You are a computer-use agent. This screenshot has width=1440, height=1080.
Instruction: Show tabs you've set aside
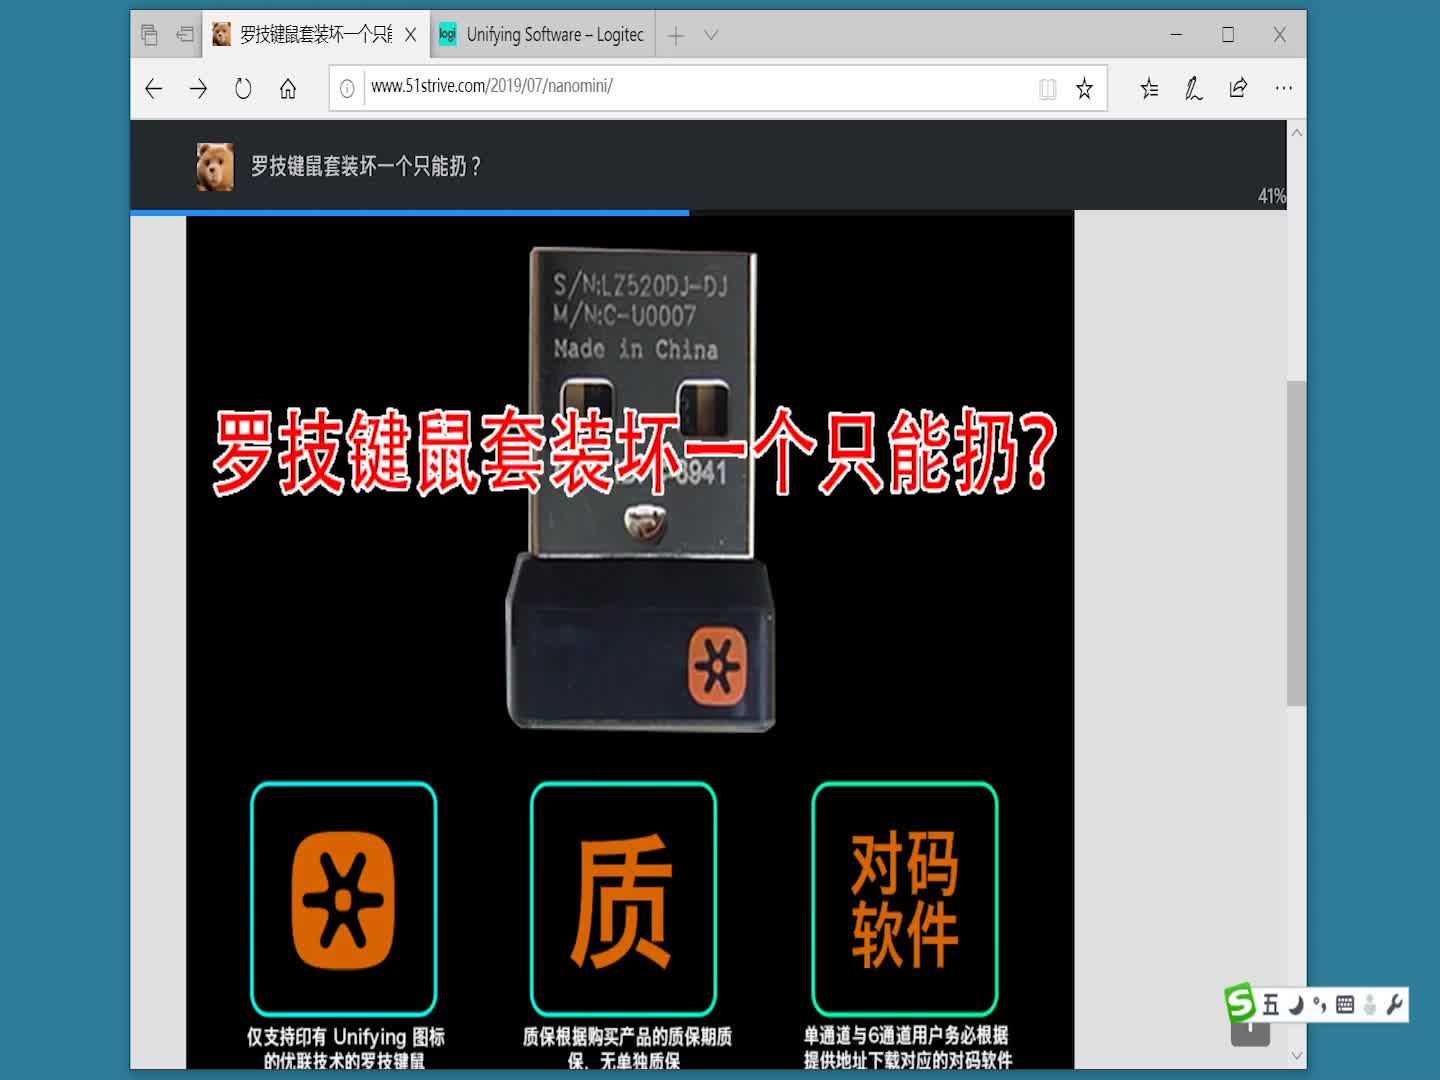click(x=149, y=35)
